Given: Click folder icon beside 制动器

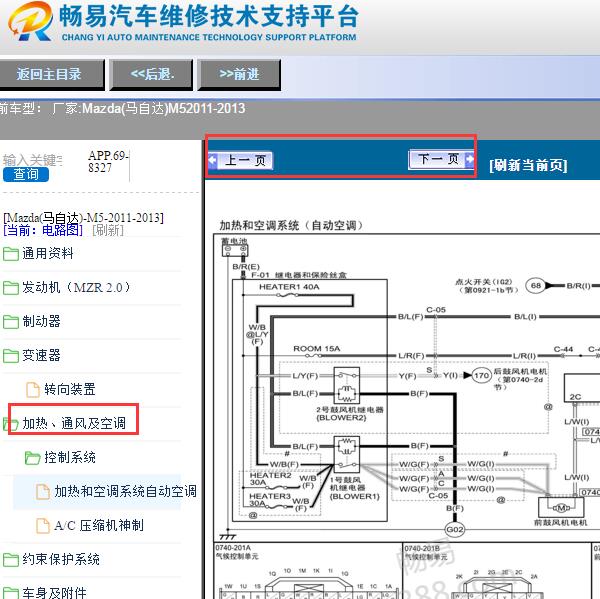Looking at the screenshot, I should (x=11, y=322).
